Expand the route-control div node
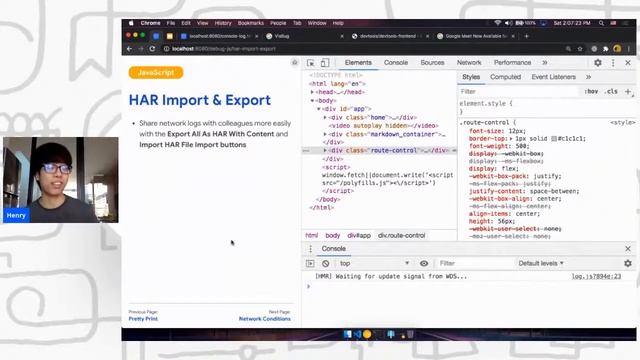This screenshot has height=360, width=640. tap(325, 151)
